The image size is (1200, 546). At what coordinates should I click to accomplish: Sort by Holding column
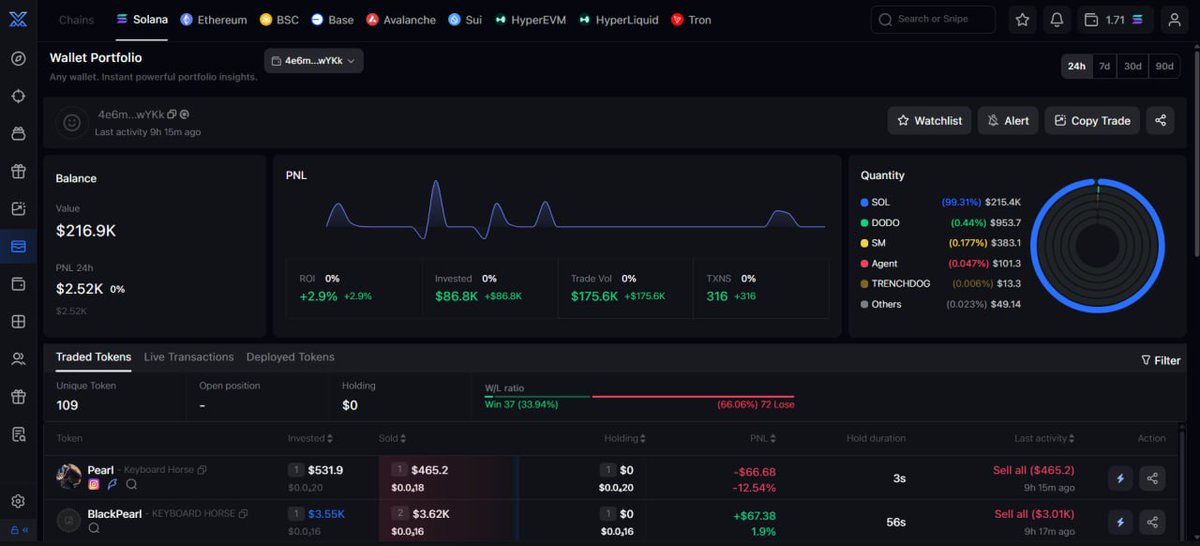point(624,438)
